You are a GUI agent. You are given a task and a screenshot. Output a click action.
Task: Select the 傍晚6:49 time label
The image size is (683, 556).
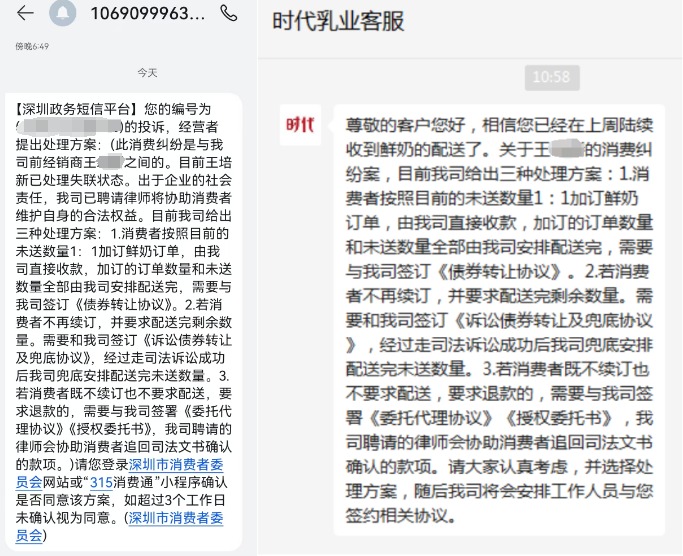click(32, 46)
